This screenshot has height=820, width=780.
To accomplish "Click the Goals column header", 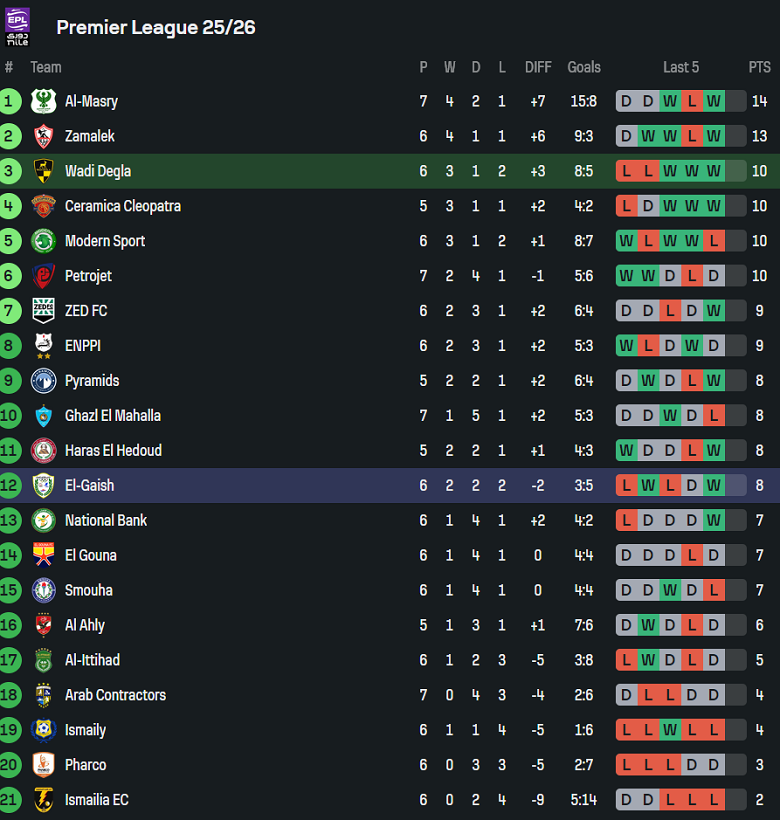I will click(584, 67).
